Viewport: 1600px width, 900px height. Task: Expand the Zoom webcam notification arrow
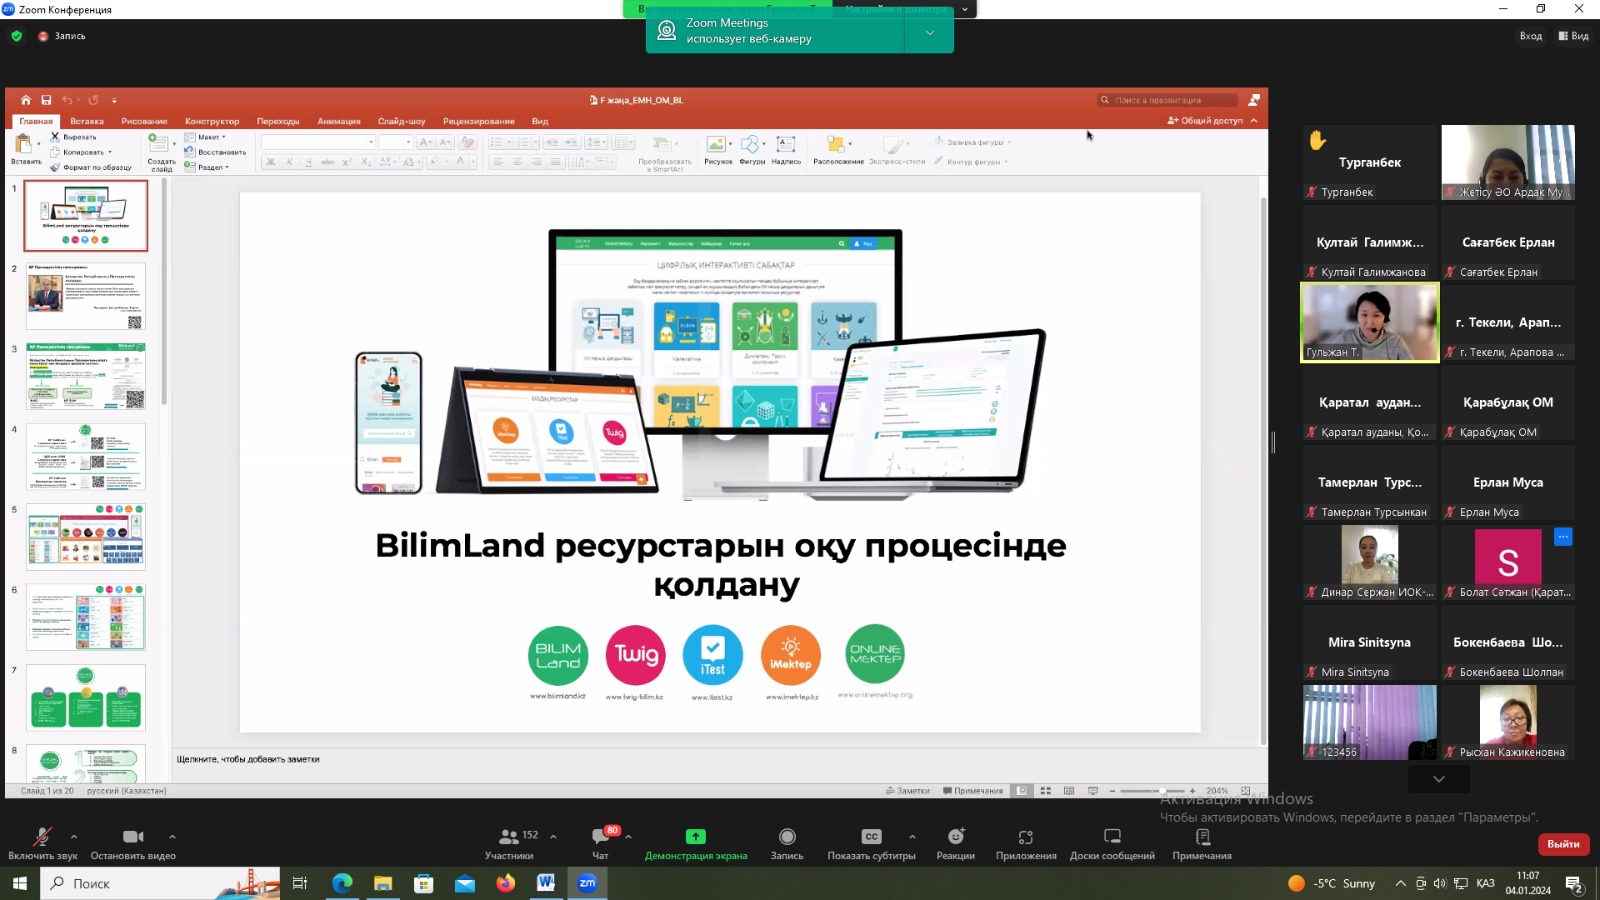930,33
